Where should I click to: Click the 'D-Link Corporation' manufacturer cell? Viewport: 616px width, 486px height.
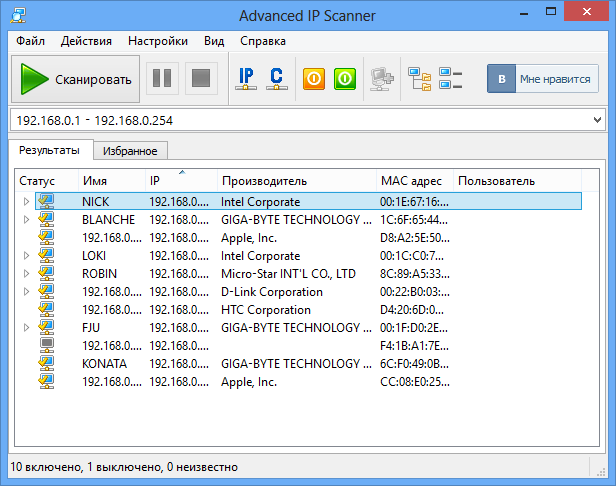click(x=272, y=292)
